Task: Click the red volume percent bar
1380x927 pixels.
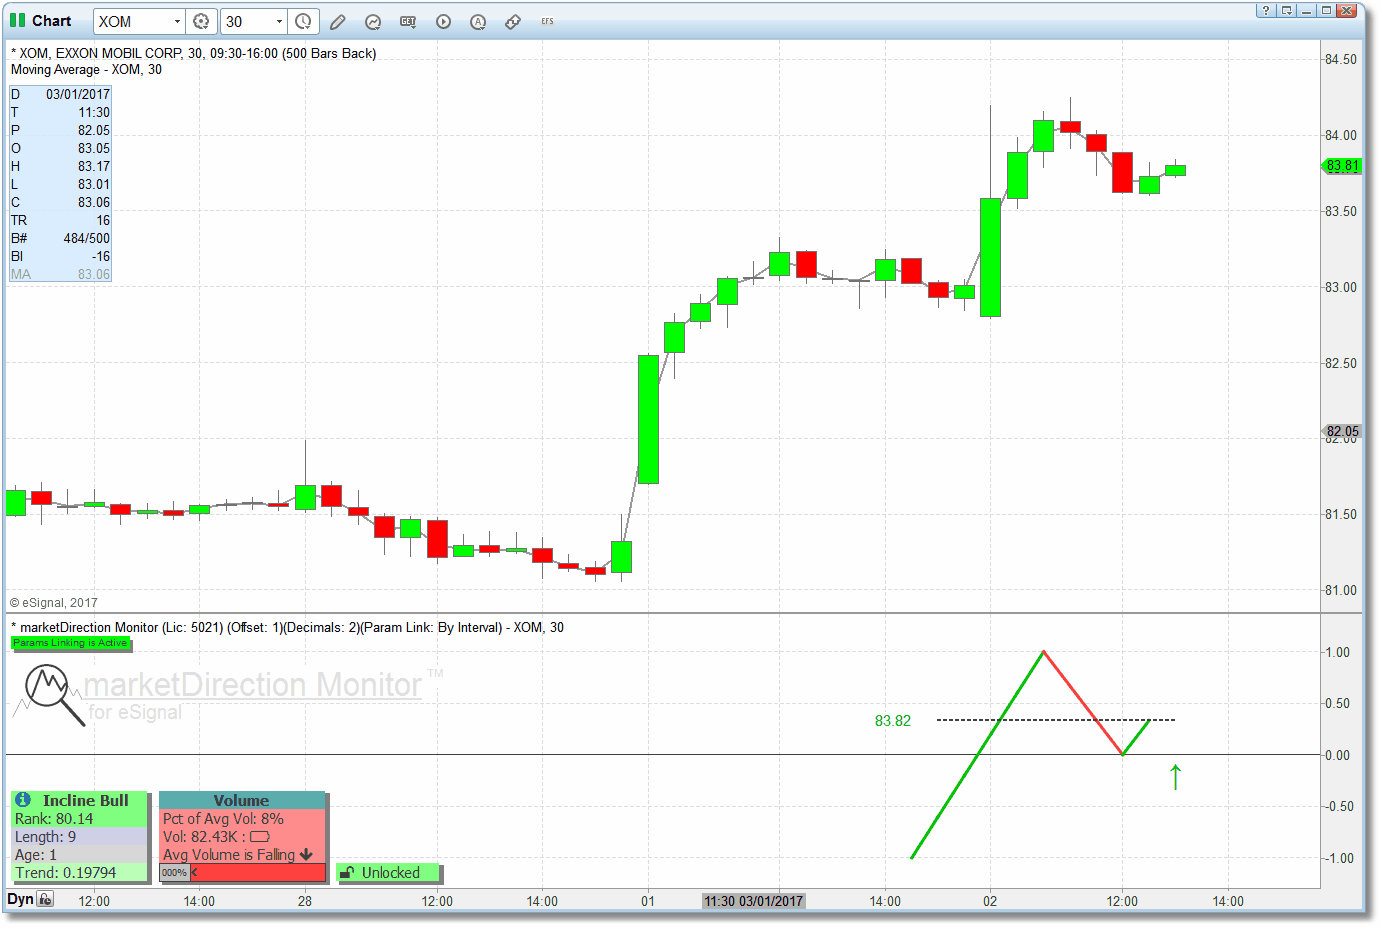Action: click(258, 873)
